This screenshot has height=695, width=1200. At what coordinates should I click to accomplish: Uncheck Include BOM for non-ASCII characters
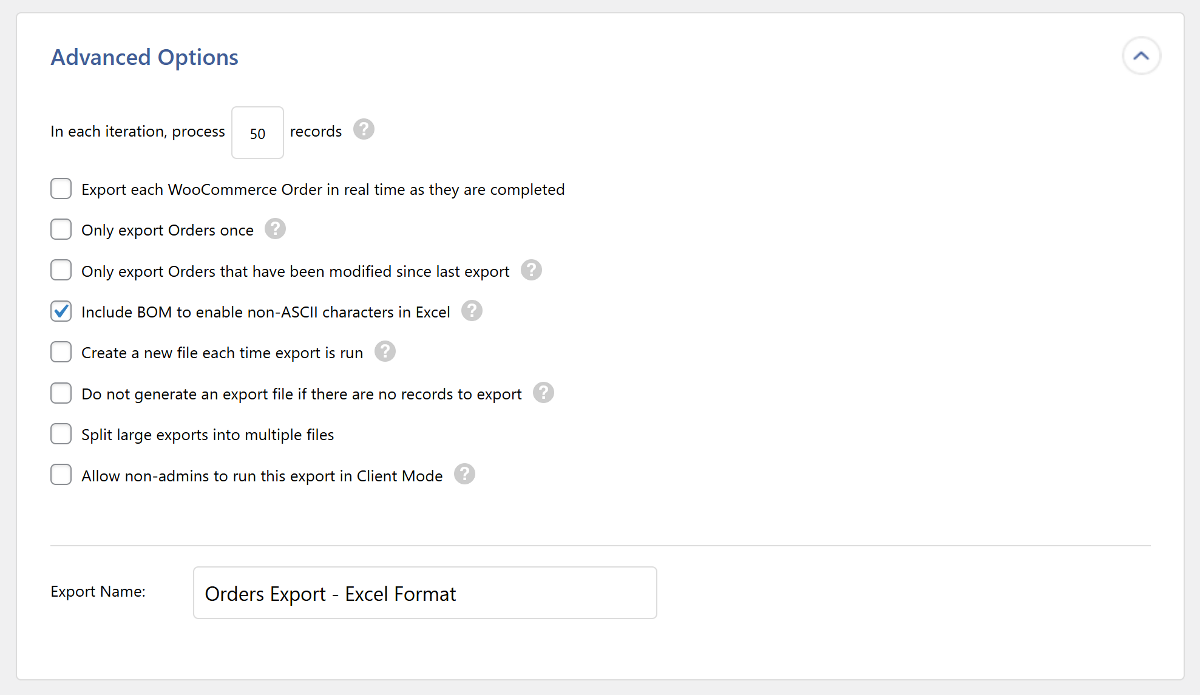60,311
